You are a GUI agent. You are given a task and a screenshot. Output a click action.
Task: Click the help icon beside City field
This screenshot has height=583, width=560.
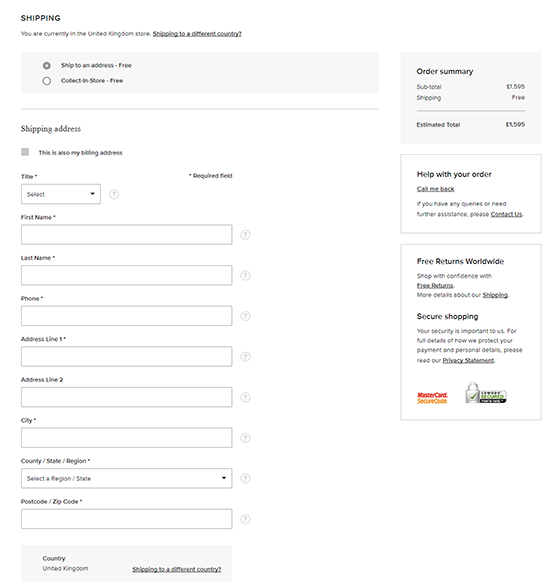(245, 438)
